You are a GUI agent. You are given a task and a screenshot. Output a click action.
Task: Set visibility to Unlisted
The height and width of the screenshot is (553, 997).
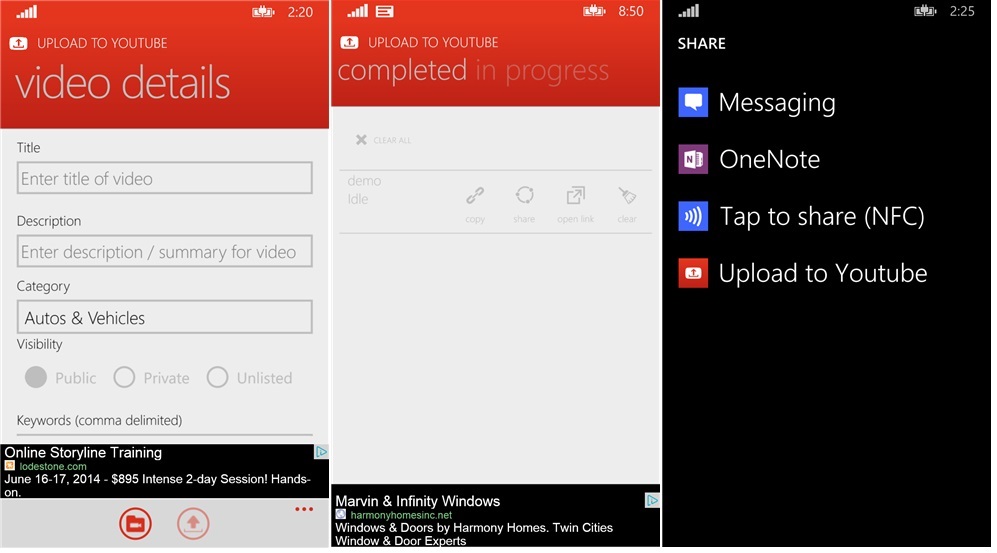217,378
